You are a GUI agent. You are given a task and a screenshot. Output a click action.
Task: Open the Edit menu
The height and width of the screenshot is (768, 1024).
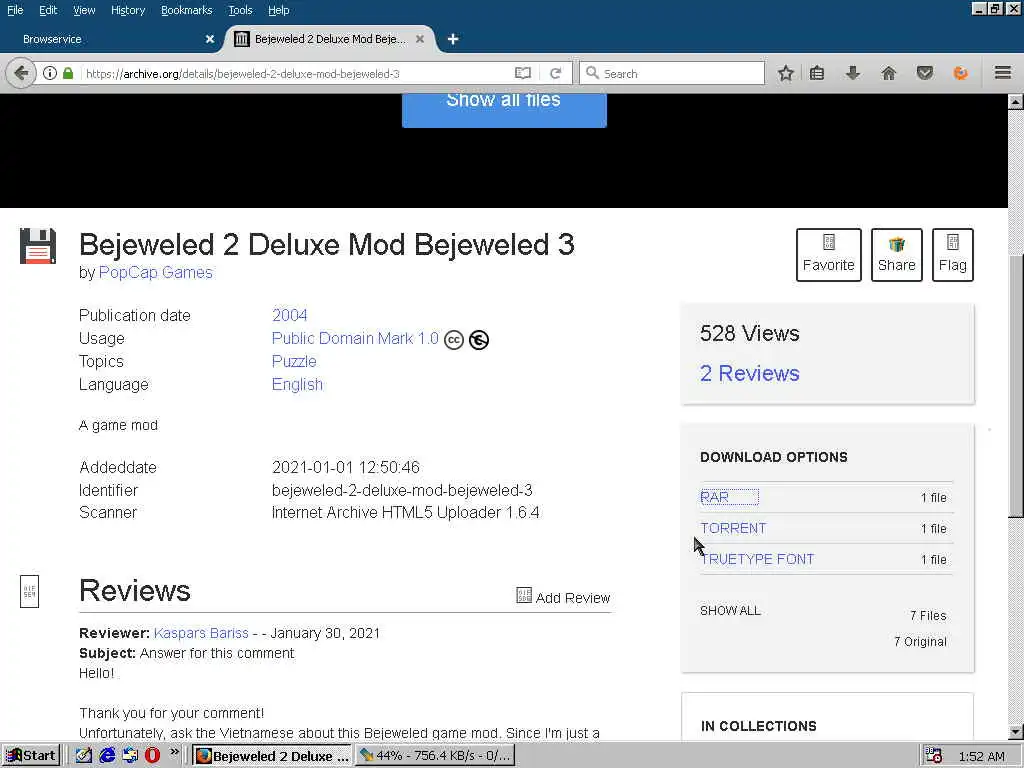[48, 10]
